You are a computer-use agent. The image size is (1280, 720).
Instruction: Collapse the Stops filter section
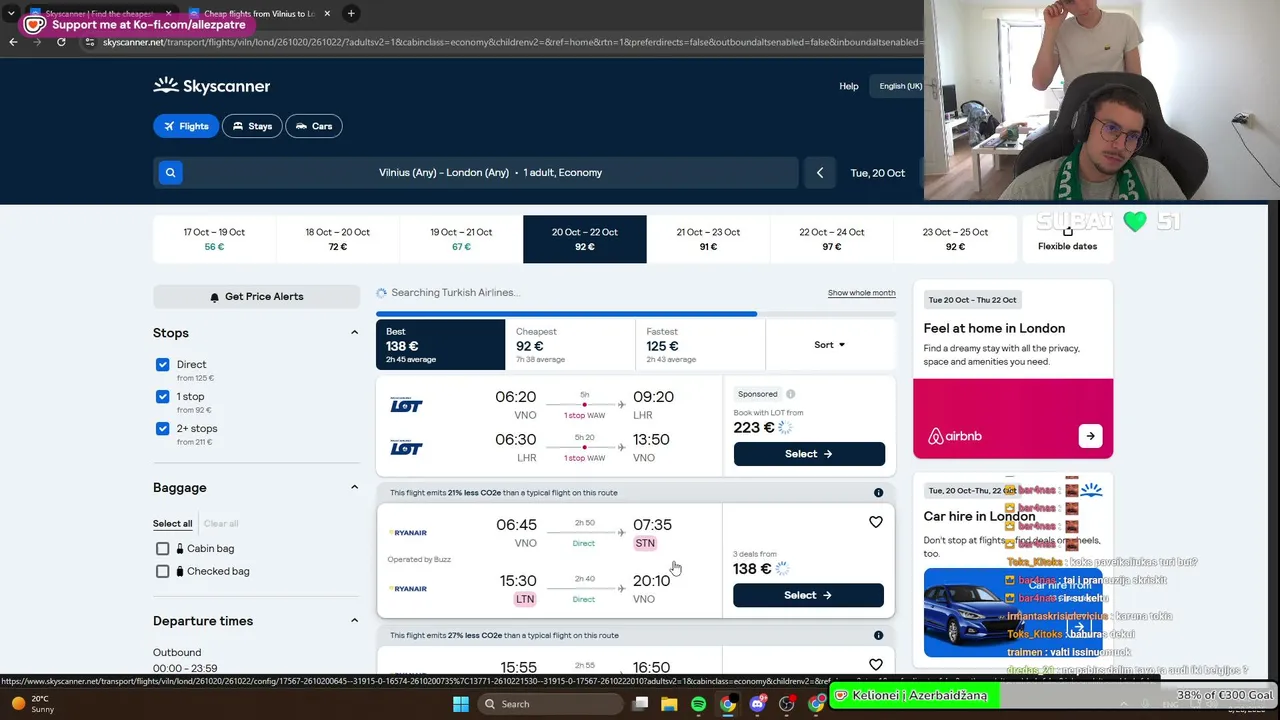click(354, 333)
